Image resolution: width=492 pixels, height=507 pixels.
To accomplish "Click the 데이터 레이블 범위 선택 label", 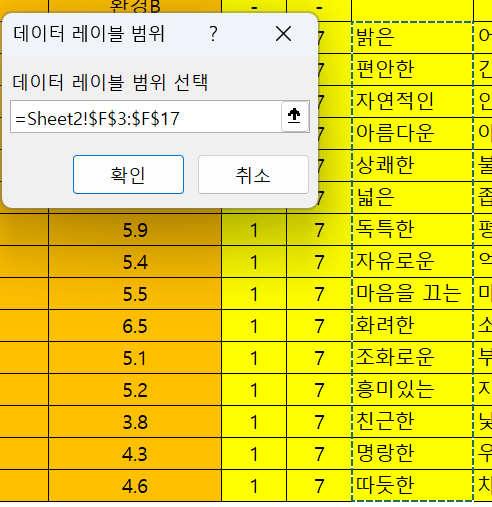I will tap(110, 82).
